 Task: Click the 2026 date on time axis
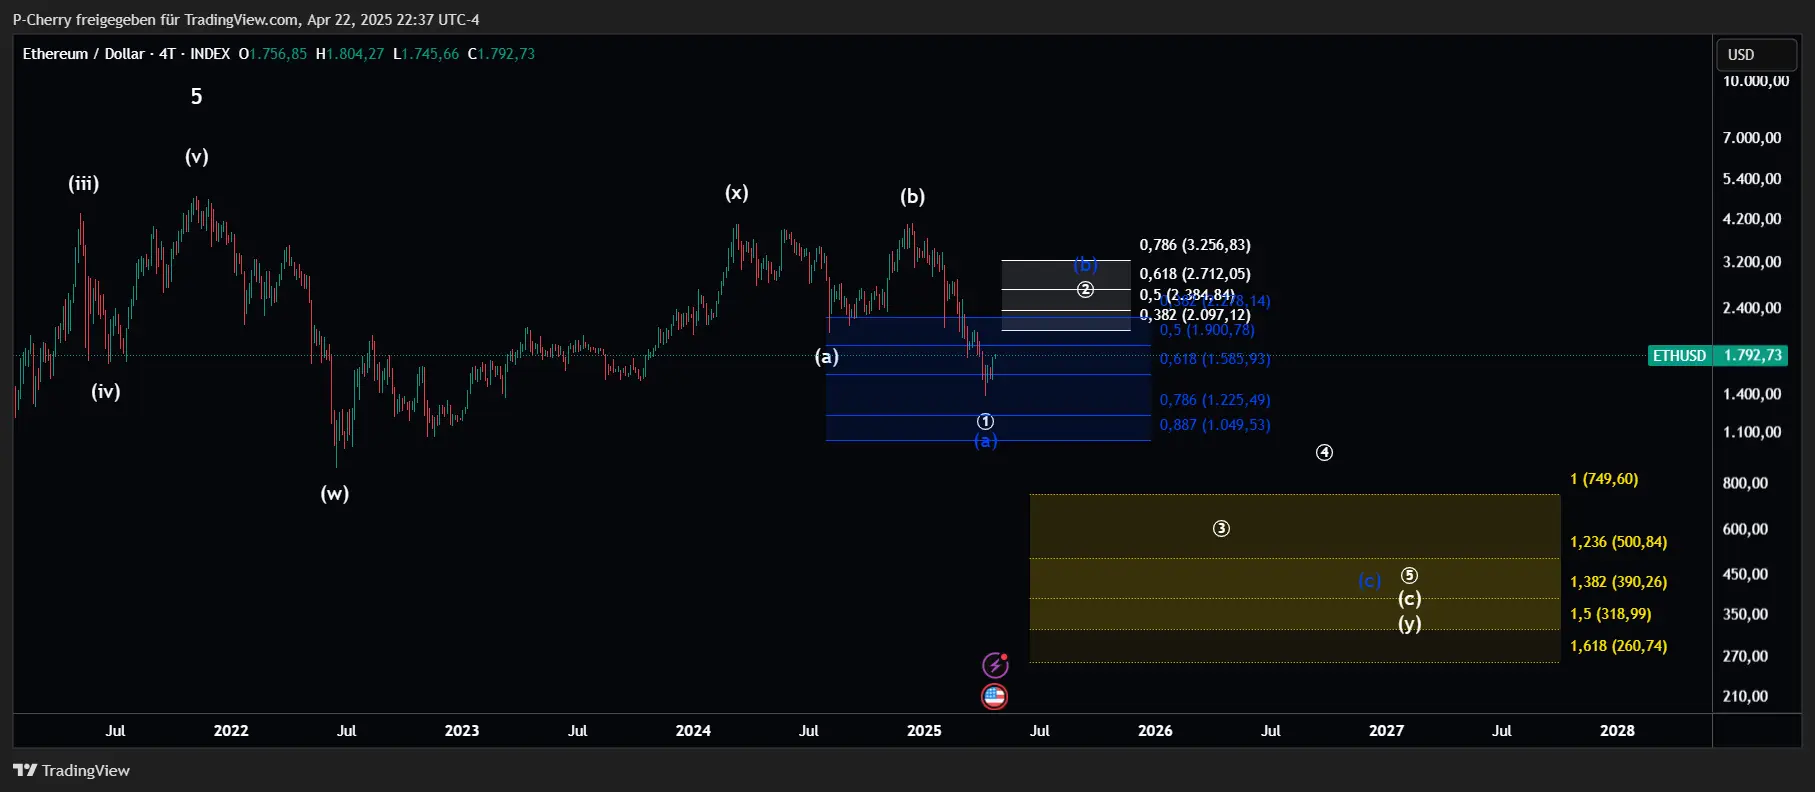tap(1155, 730)
